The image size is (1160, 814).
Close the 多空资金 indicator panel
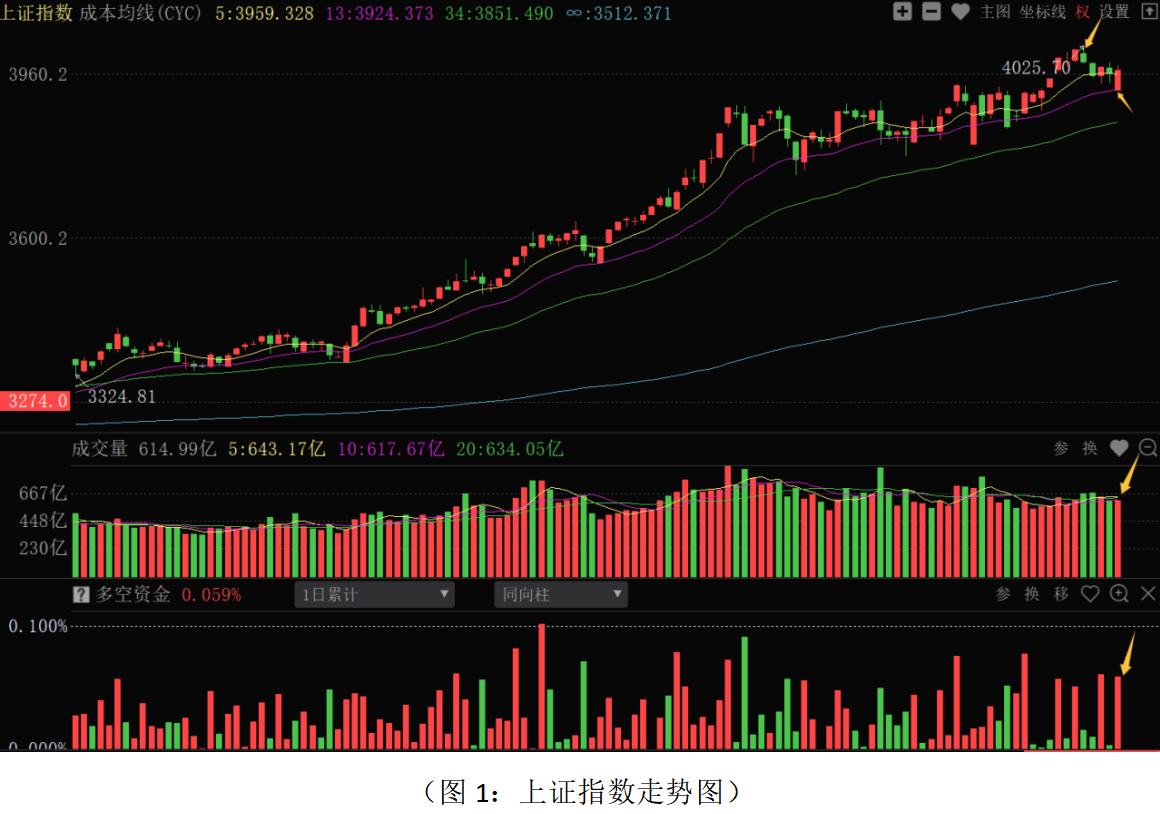click(x=1148, y=594)
